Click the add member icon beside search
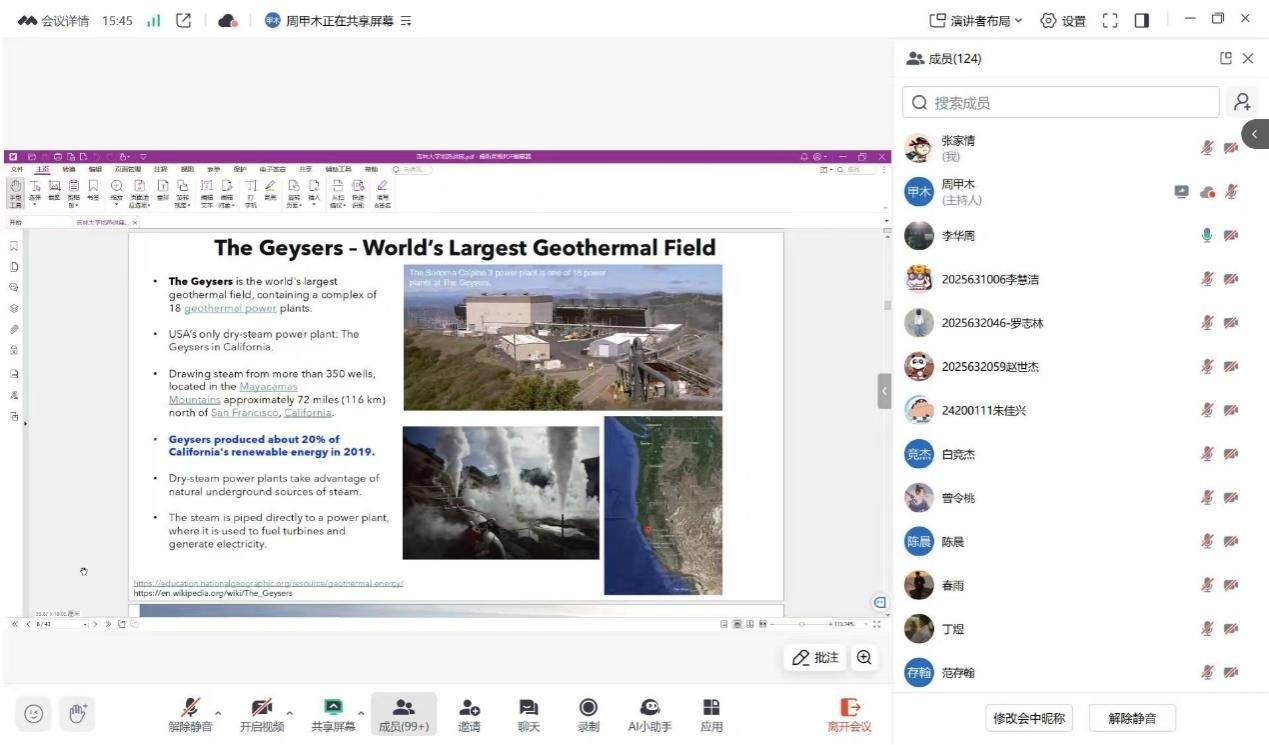 pyautogui.click(x=1242, y=102)
